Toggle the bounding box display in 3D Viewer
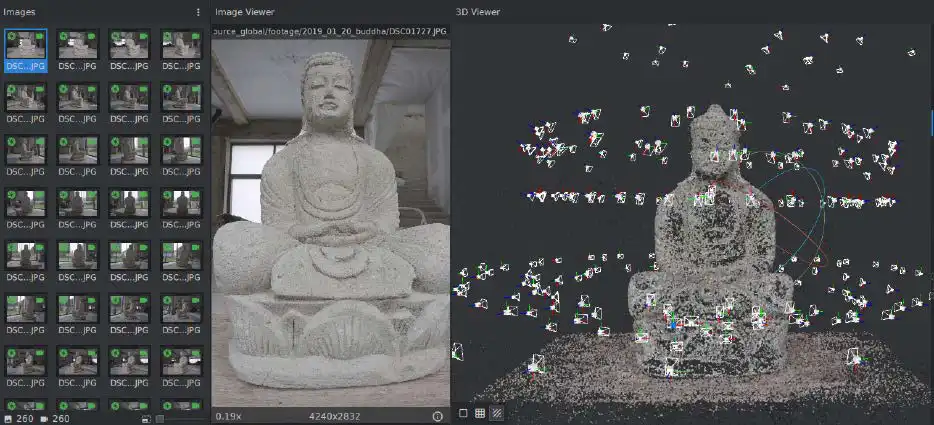 (463, 412)
